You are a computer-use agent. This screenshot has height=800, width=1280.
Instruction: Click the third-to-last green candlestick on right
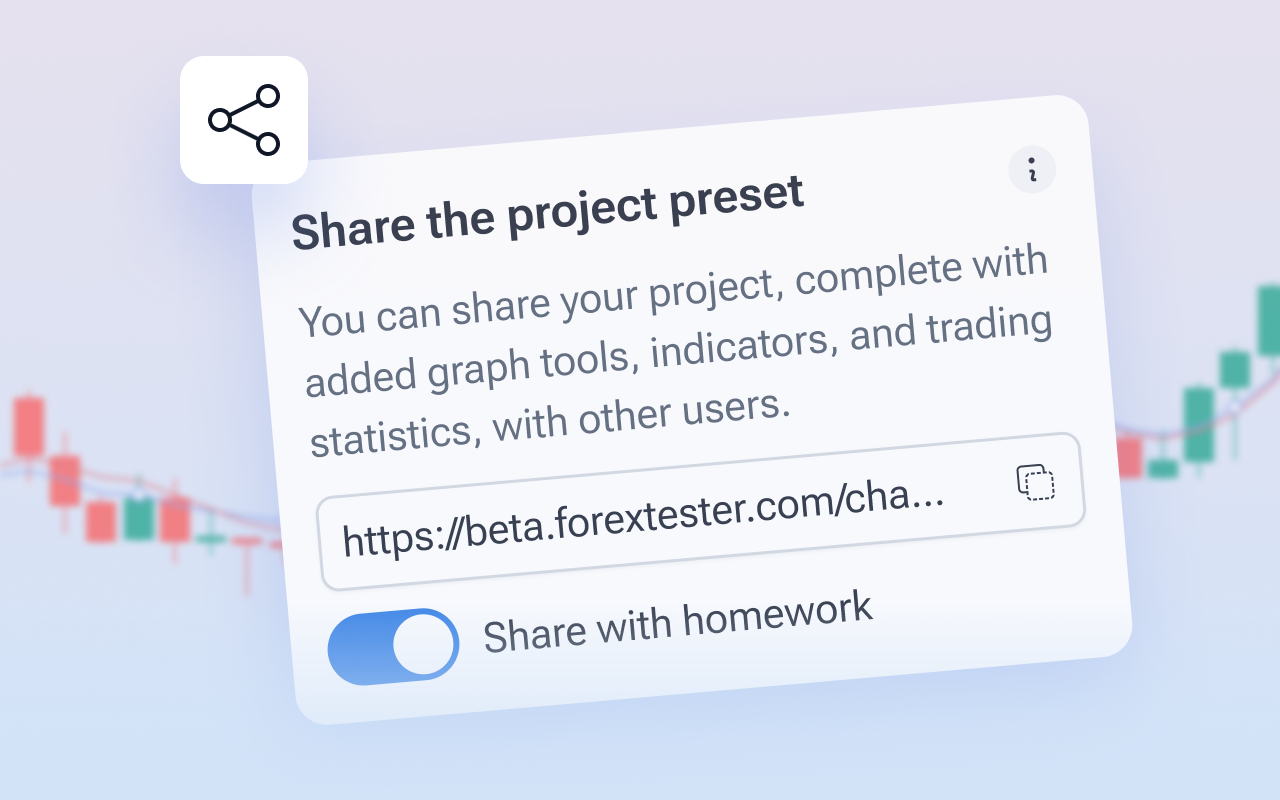(x=1199, y=423)
